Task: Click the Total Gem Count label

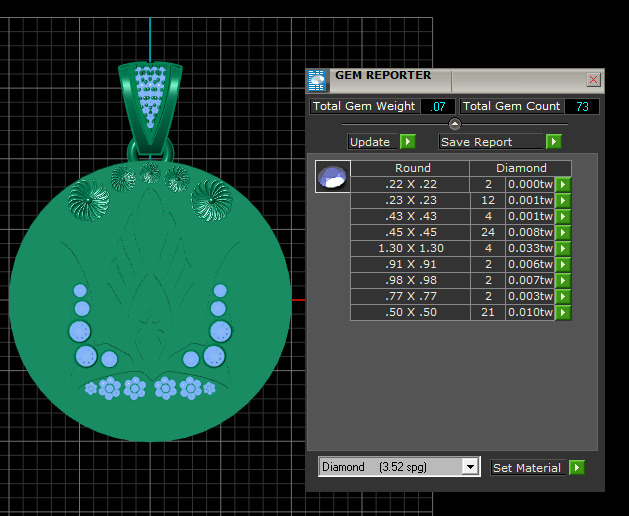Action: click(511, 106)
